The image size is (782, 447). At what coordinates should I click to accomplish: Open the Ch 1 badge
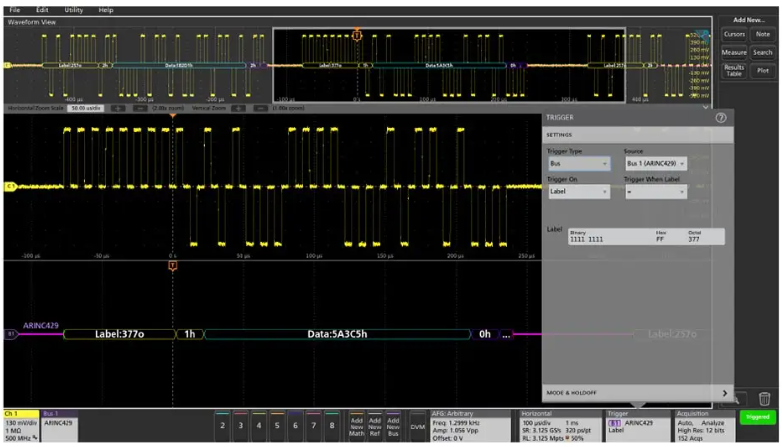coord(21,426)
